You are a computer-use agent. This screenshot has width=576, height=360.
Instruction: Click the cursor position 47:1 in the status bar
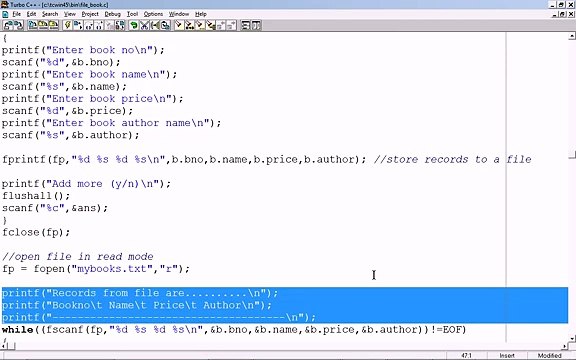(466, 356)
